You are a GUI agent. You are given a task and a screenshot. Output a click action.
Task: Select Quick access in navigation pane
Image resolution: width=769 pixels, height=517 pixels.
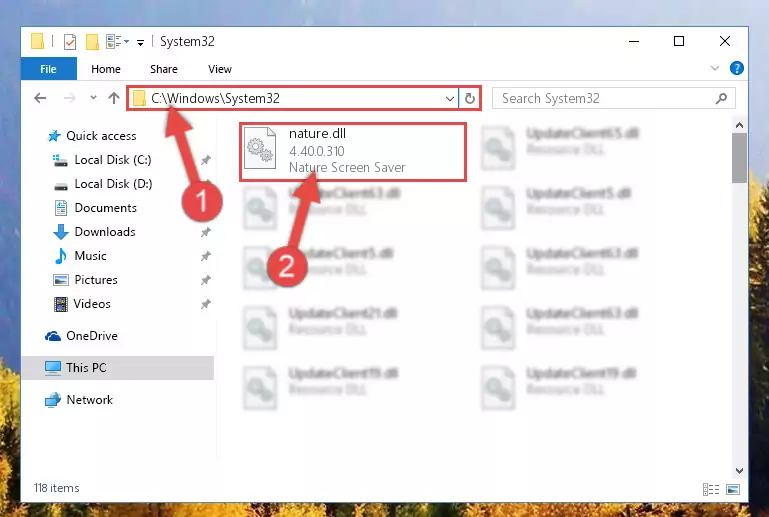101,136
